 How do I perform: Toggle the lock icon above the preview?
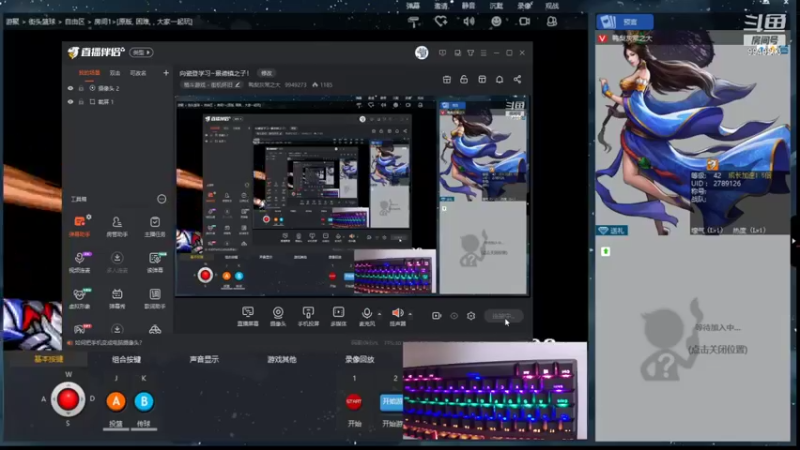click(x=464, y=79)
